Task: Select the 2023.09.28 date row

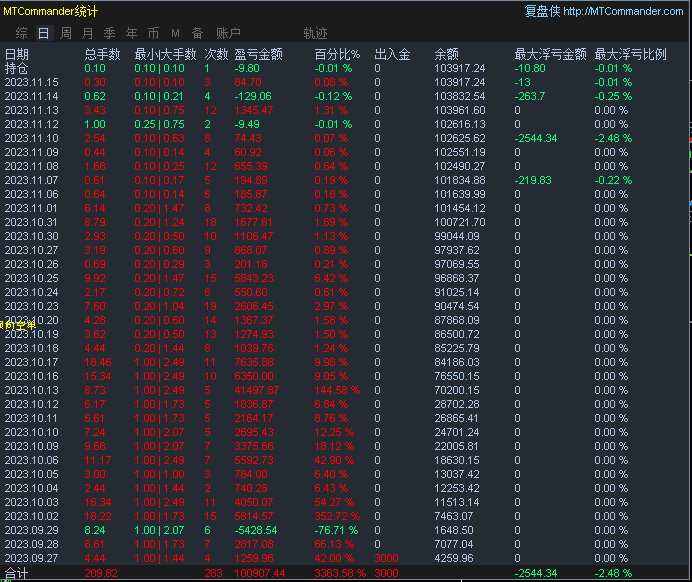Action: click(x=31, y=544)
